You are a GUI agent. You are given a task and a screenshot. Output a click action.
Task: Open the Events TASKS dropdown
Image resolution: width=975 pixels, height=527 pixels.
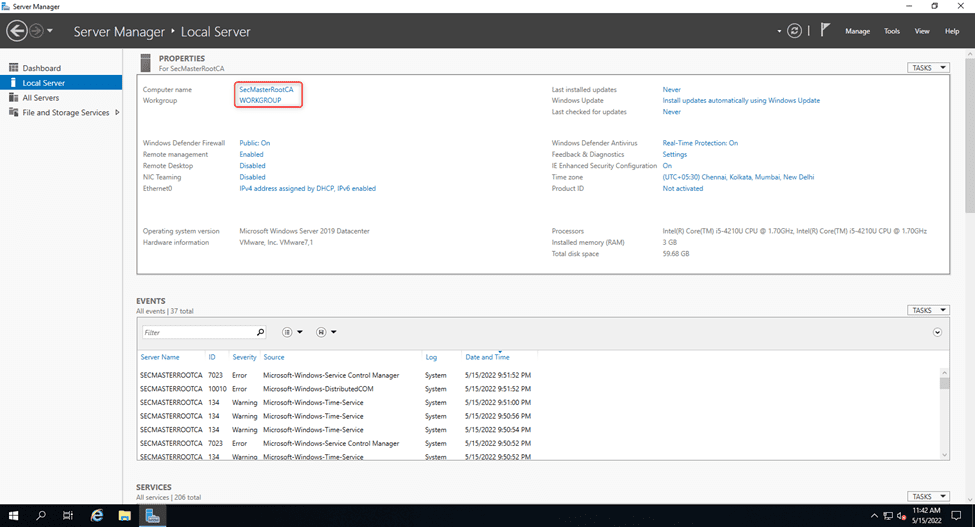click(928, 310)
